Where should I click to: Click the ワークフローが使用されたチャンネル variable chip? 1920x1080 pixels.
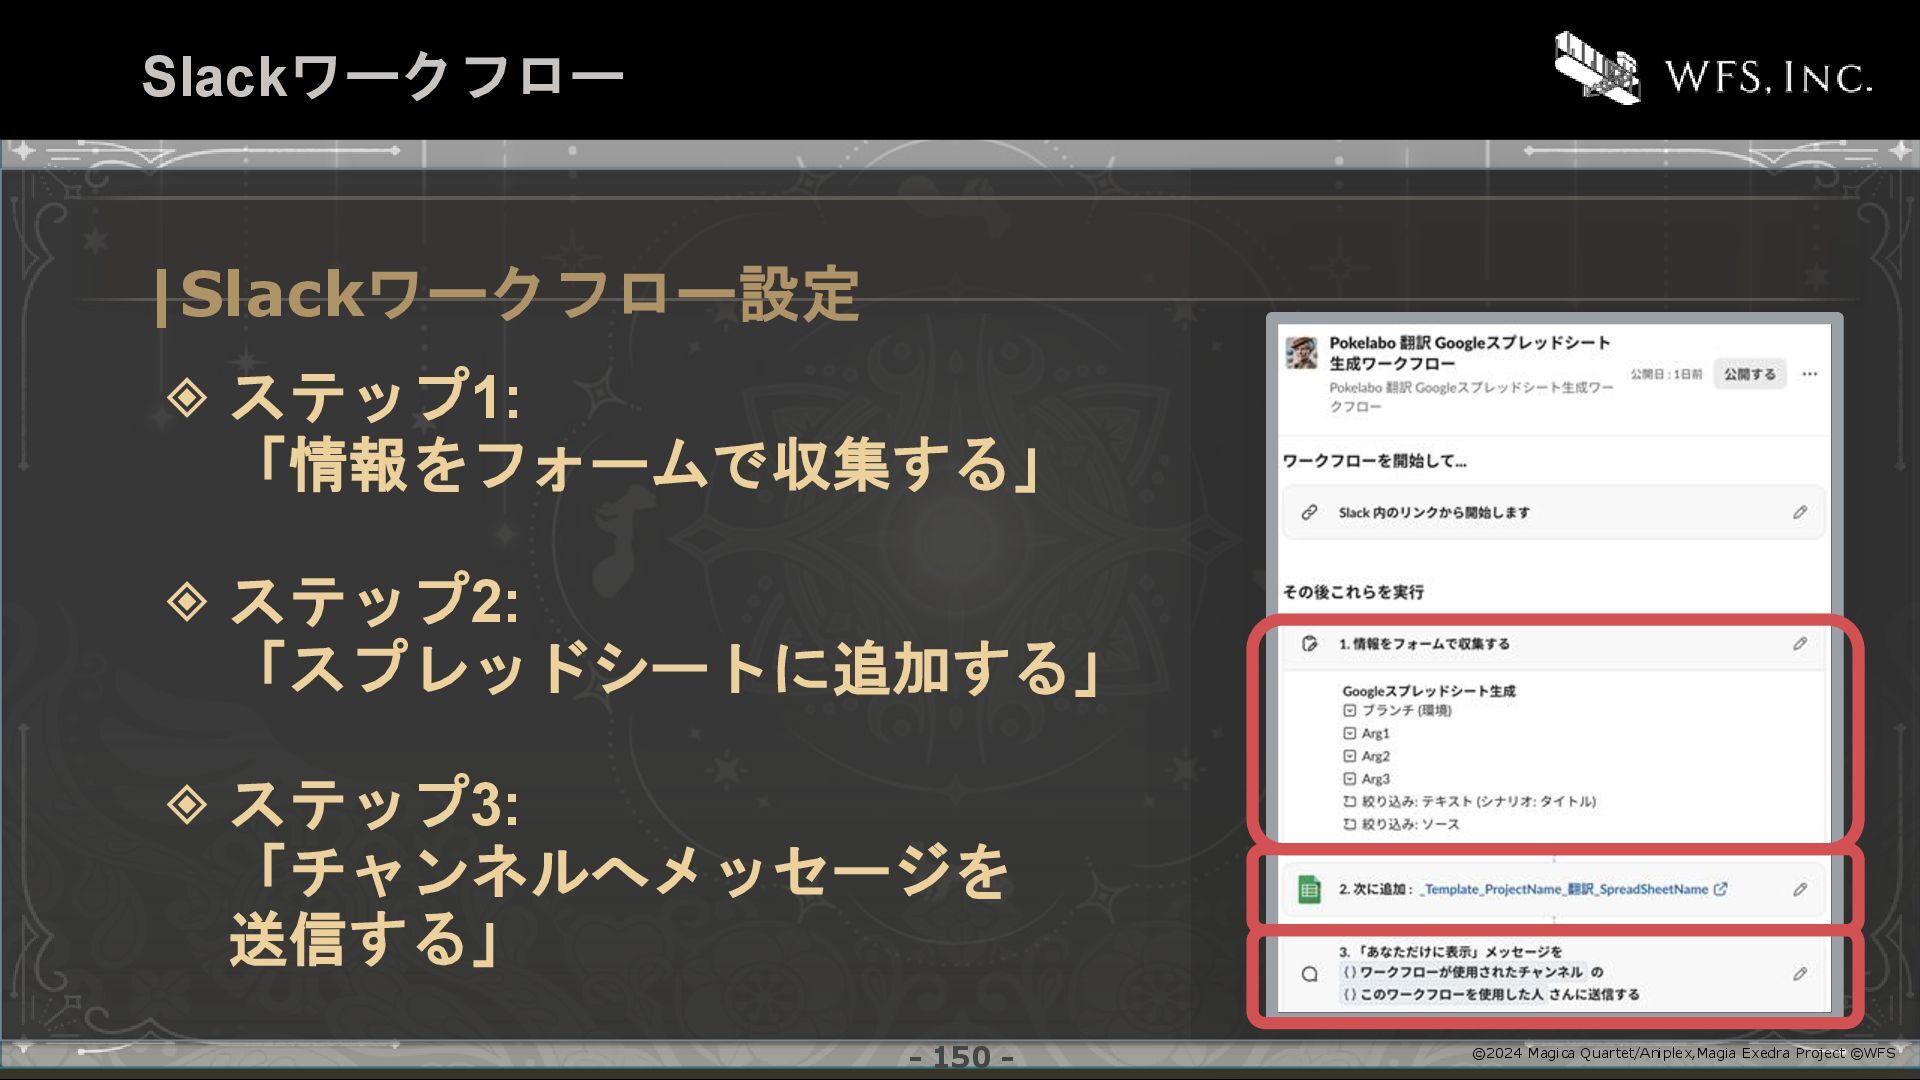point(1462,972)
